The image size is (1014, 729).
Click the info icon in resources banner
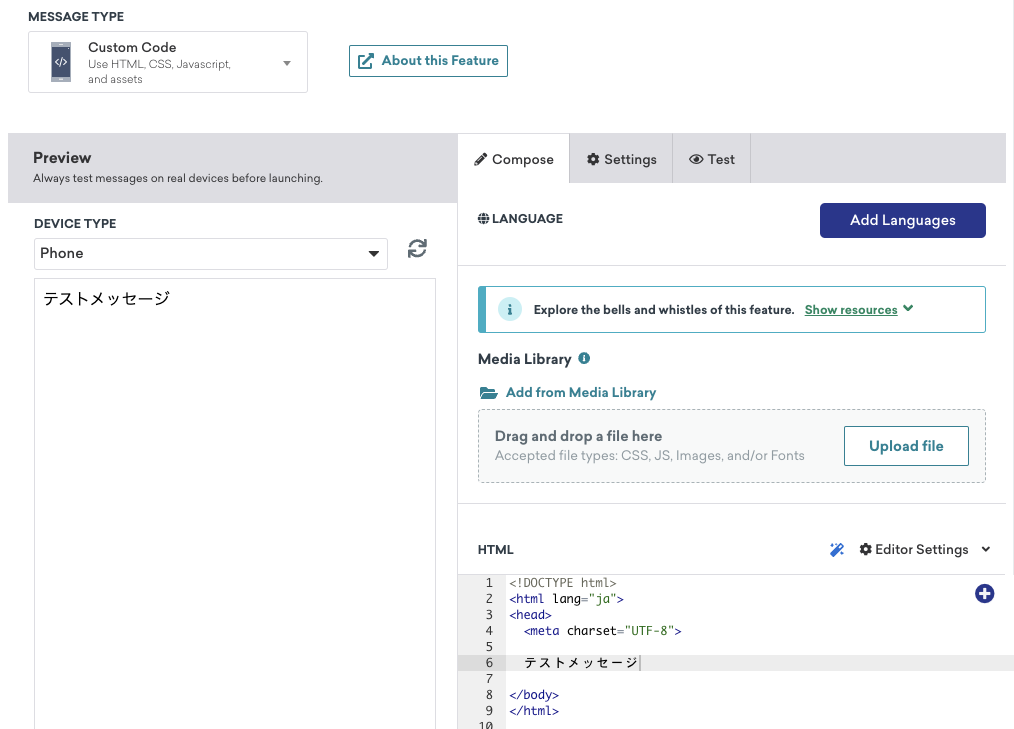[509, 309]
